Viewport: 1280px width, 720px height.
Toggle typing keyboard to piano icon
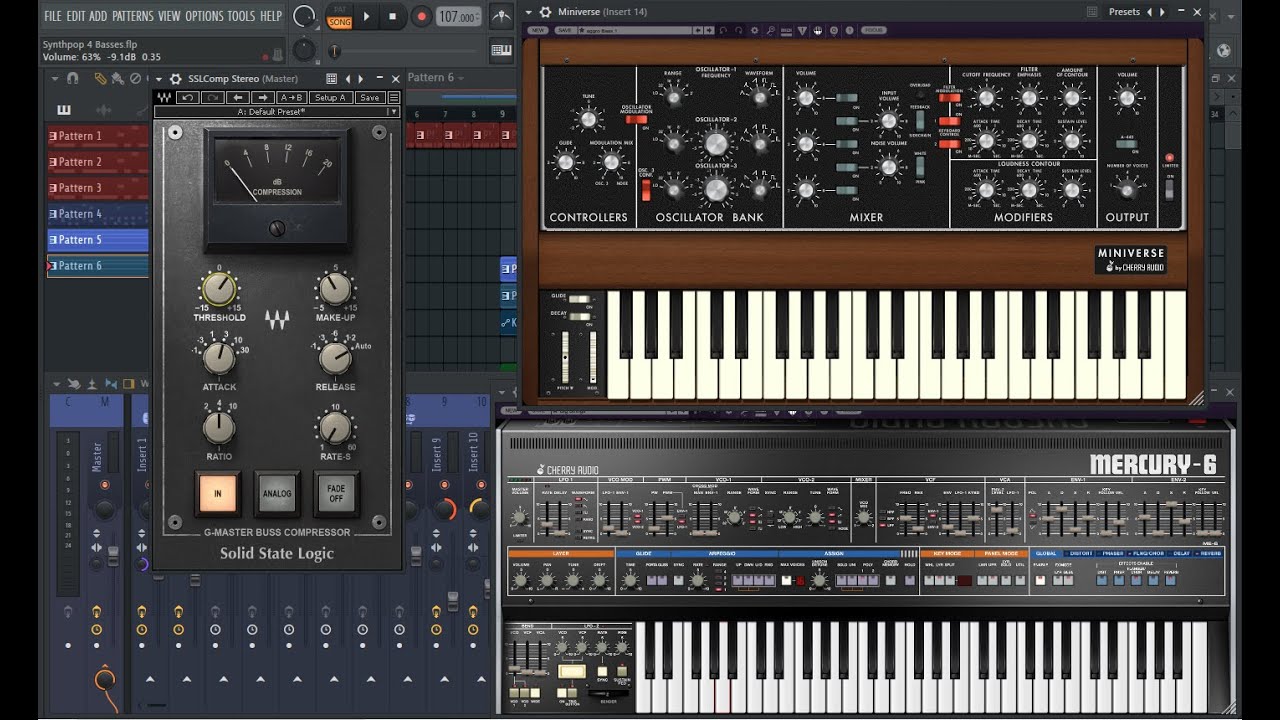coord(501,51)
